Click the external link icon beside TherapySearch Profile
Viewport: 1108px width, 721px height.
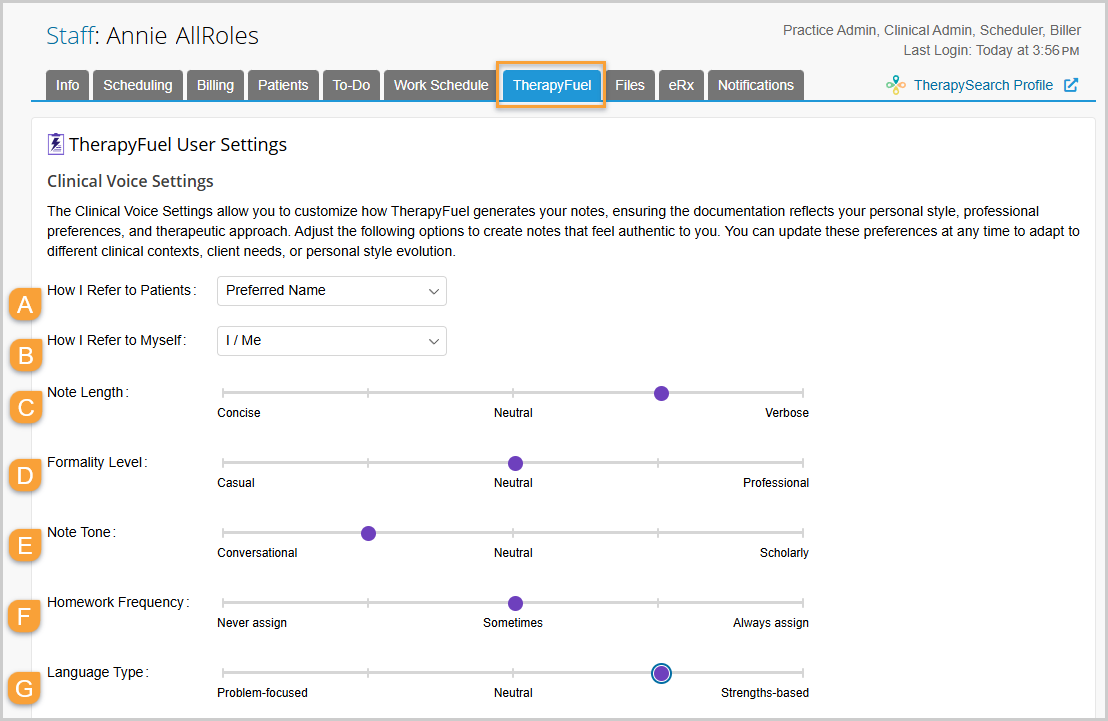coord(1071,85)
